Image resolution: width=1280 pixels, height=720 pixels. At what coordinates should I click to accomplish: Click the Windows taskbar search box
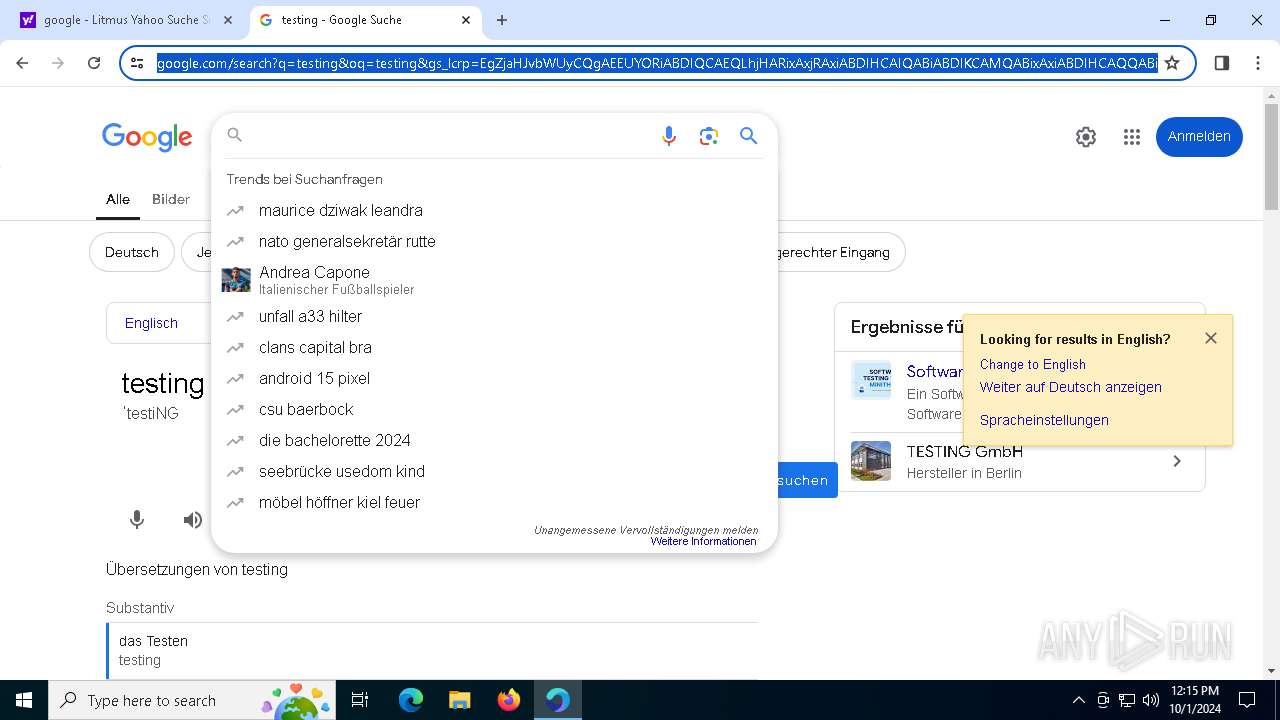[192, 700]
